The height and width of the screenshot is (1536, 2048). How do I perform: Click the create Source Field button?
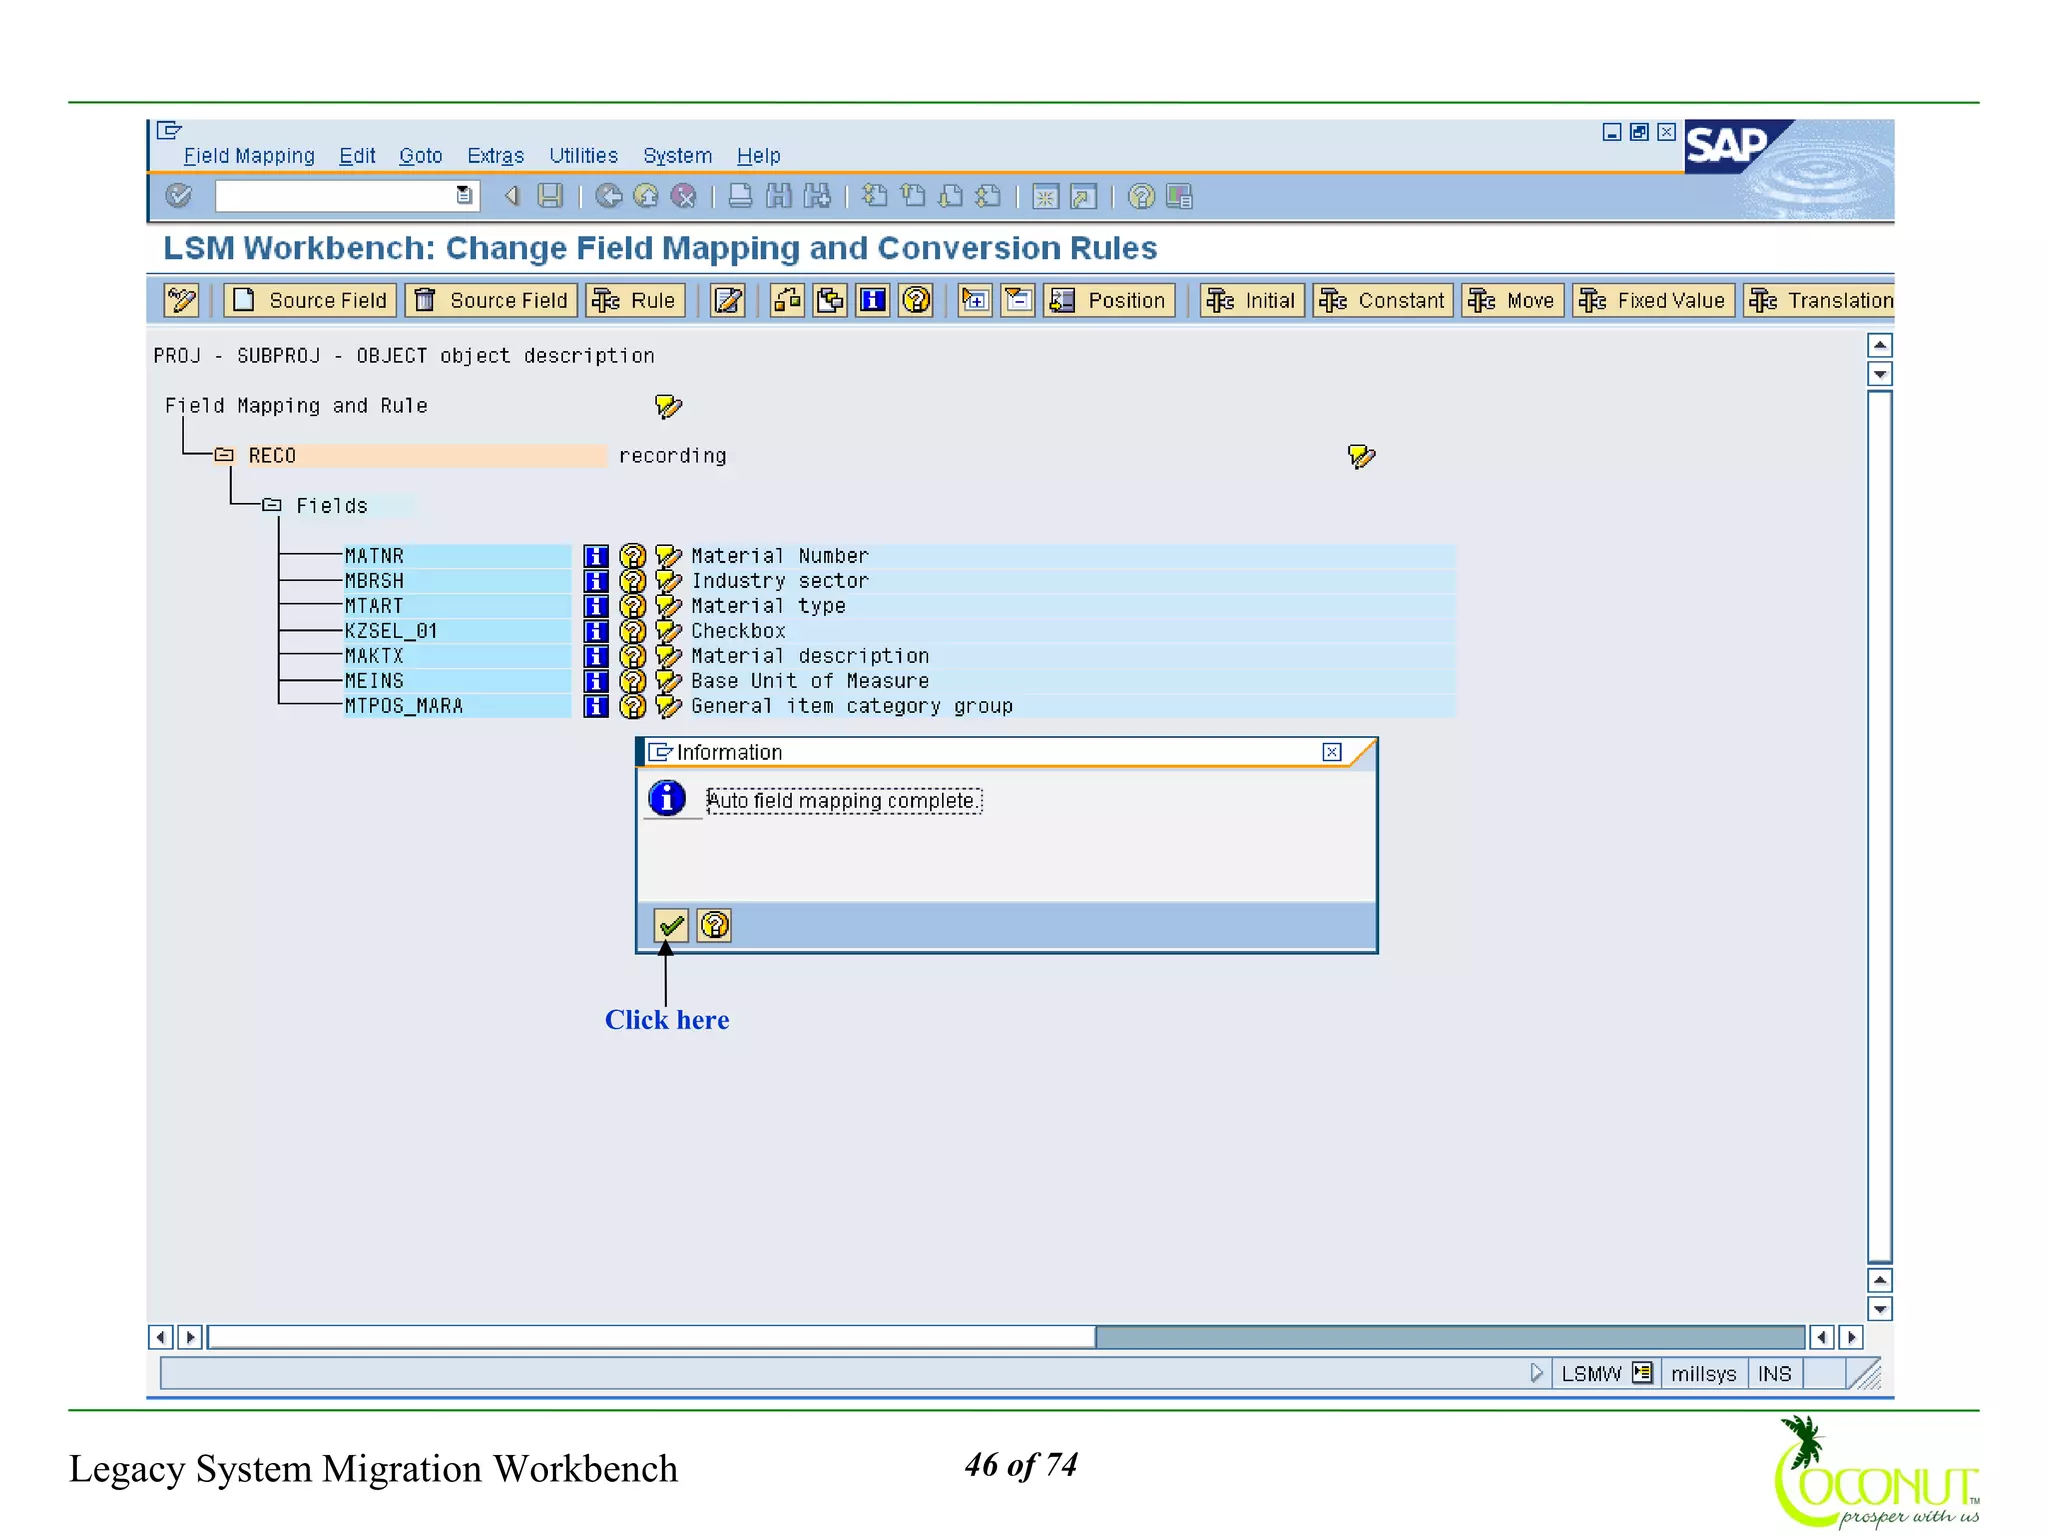[x=310, y=300]
